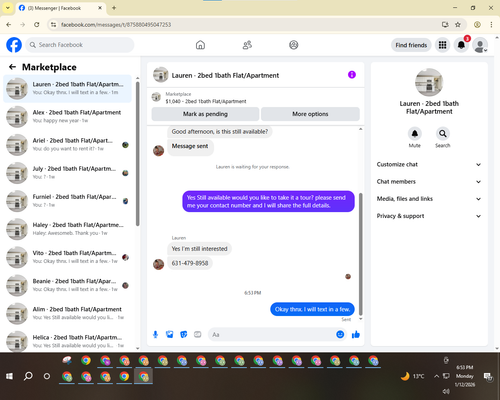Click the 'Okay thnx. I will text' message bubble
This screenshot has height=400, width=500.
point(312,309)
